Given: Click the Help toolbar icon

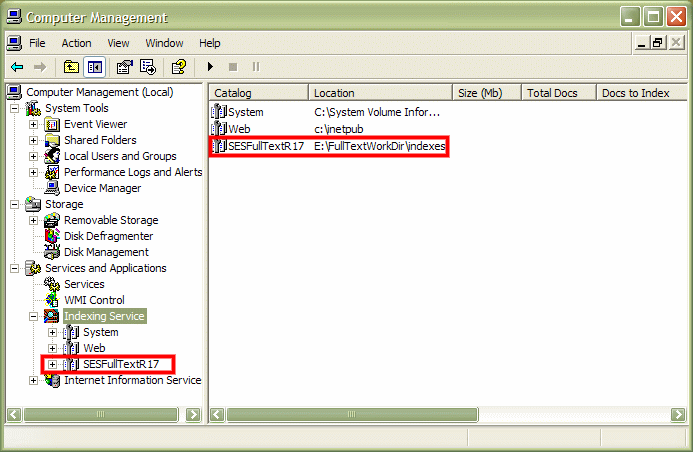Looking at the screenshot, I should tap(179, 67).
